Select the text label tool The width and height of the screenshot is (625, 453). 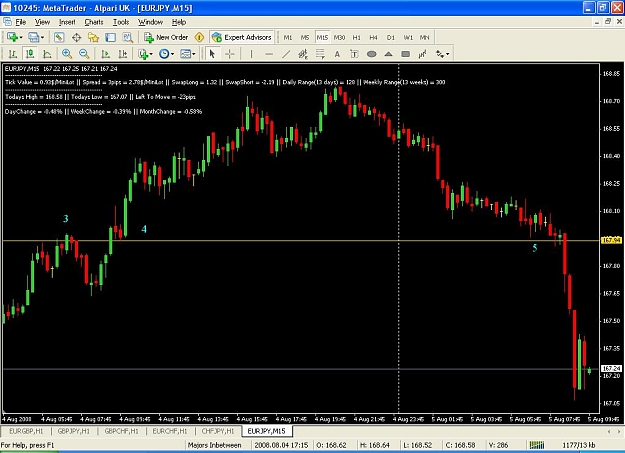coord(354,53)
